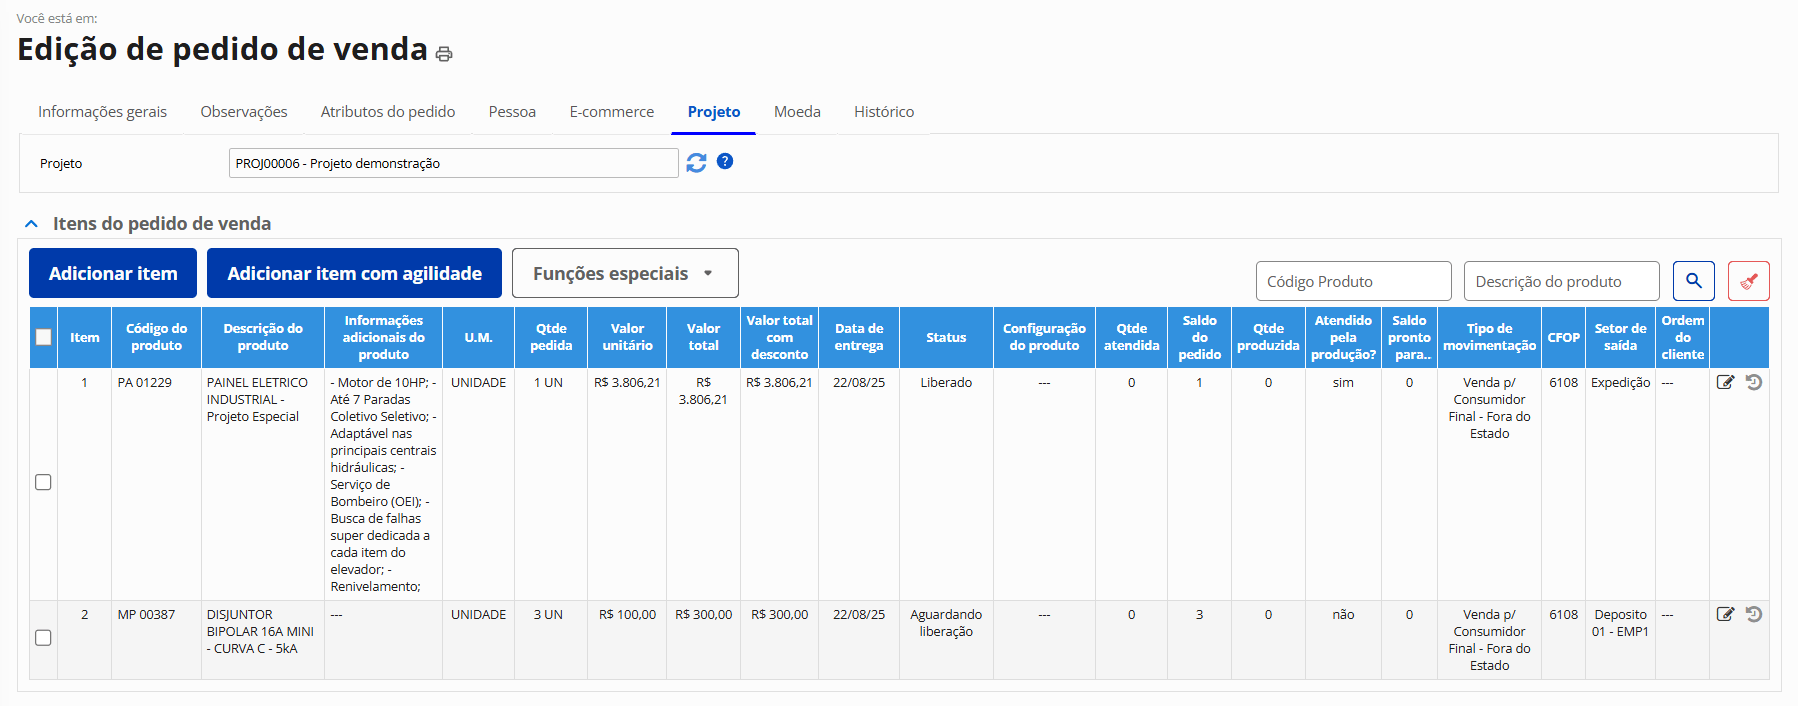Clear filters with the red eraser icon

click(1748, 281)
